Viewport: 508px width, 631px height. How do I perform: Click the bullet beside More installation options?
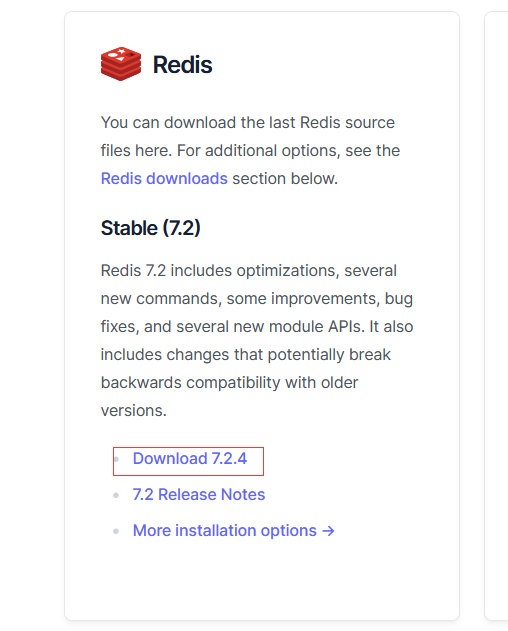[116, 531]
